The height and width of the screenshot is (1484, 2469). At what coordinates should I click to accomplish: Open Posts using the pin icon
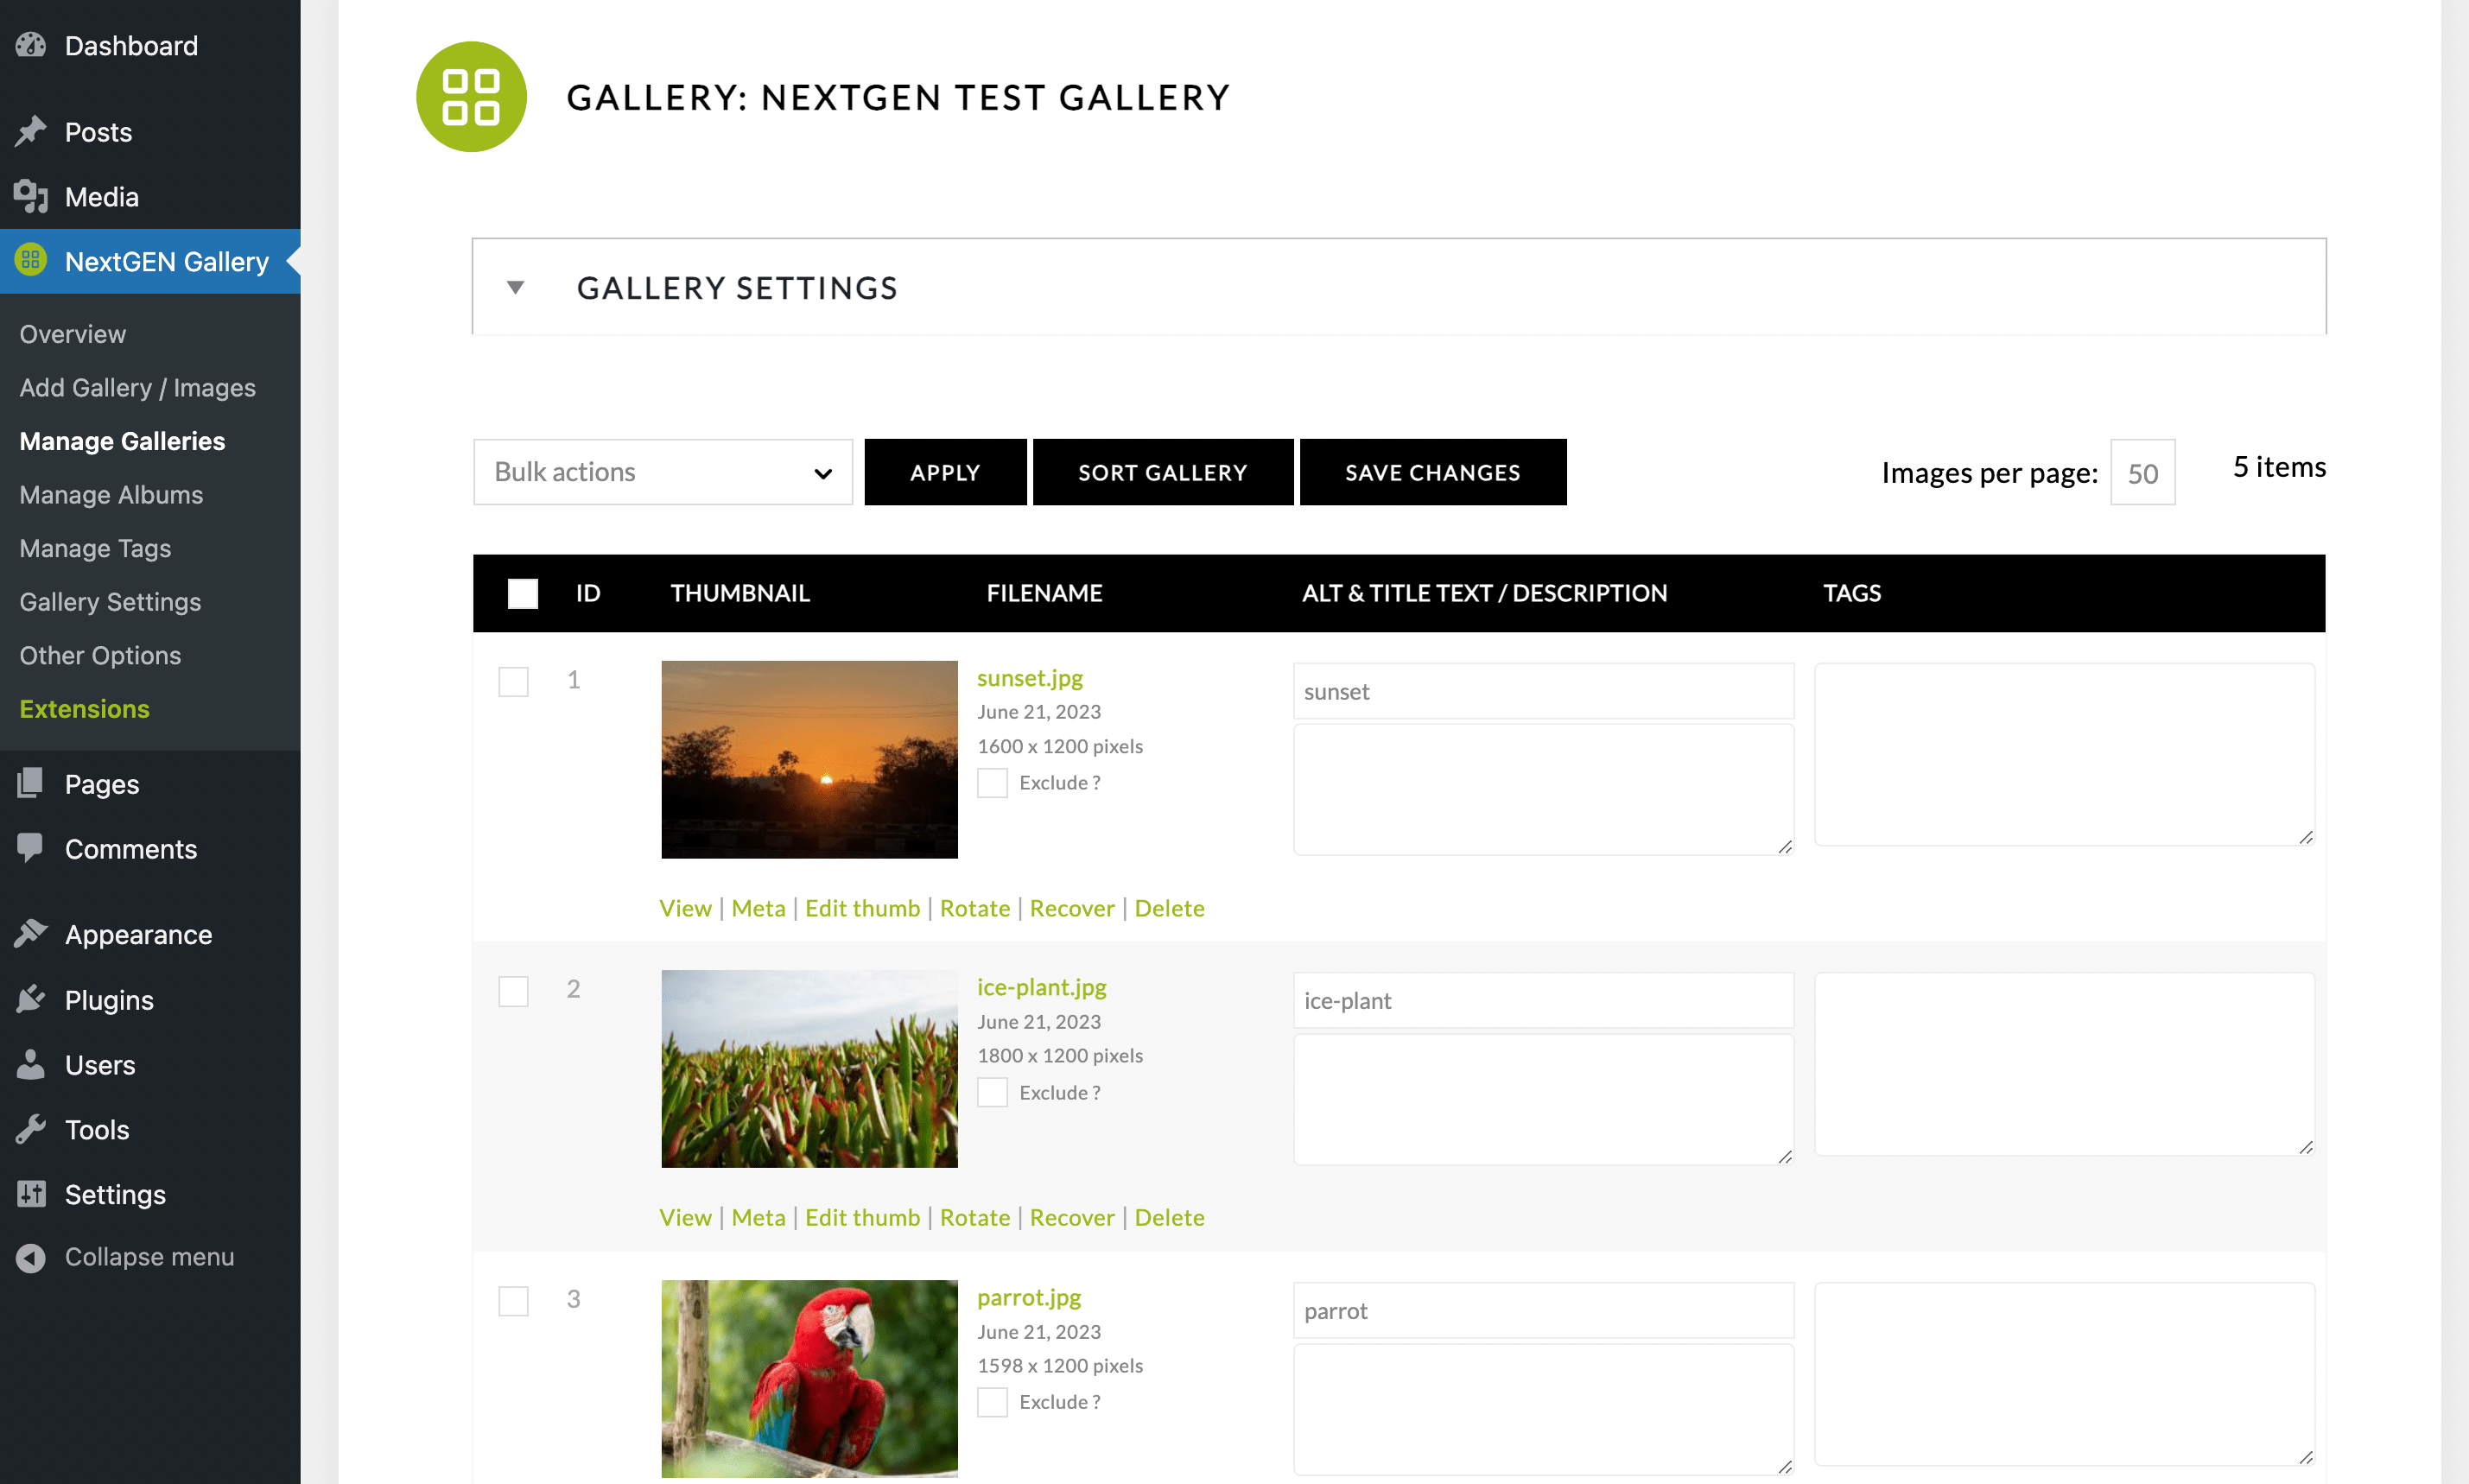(31, 131)
